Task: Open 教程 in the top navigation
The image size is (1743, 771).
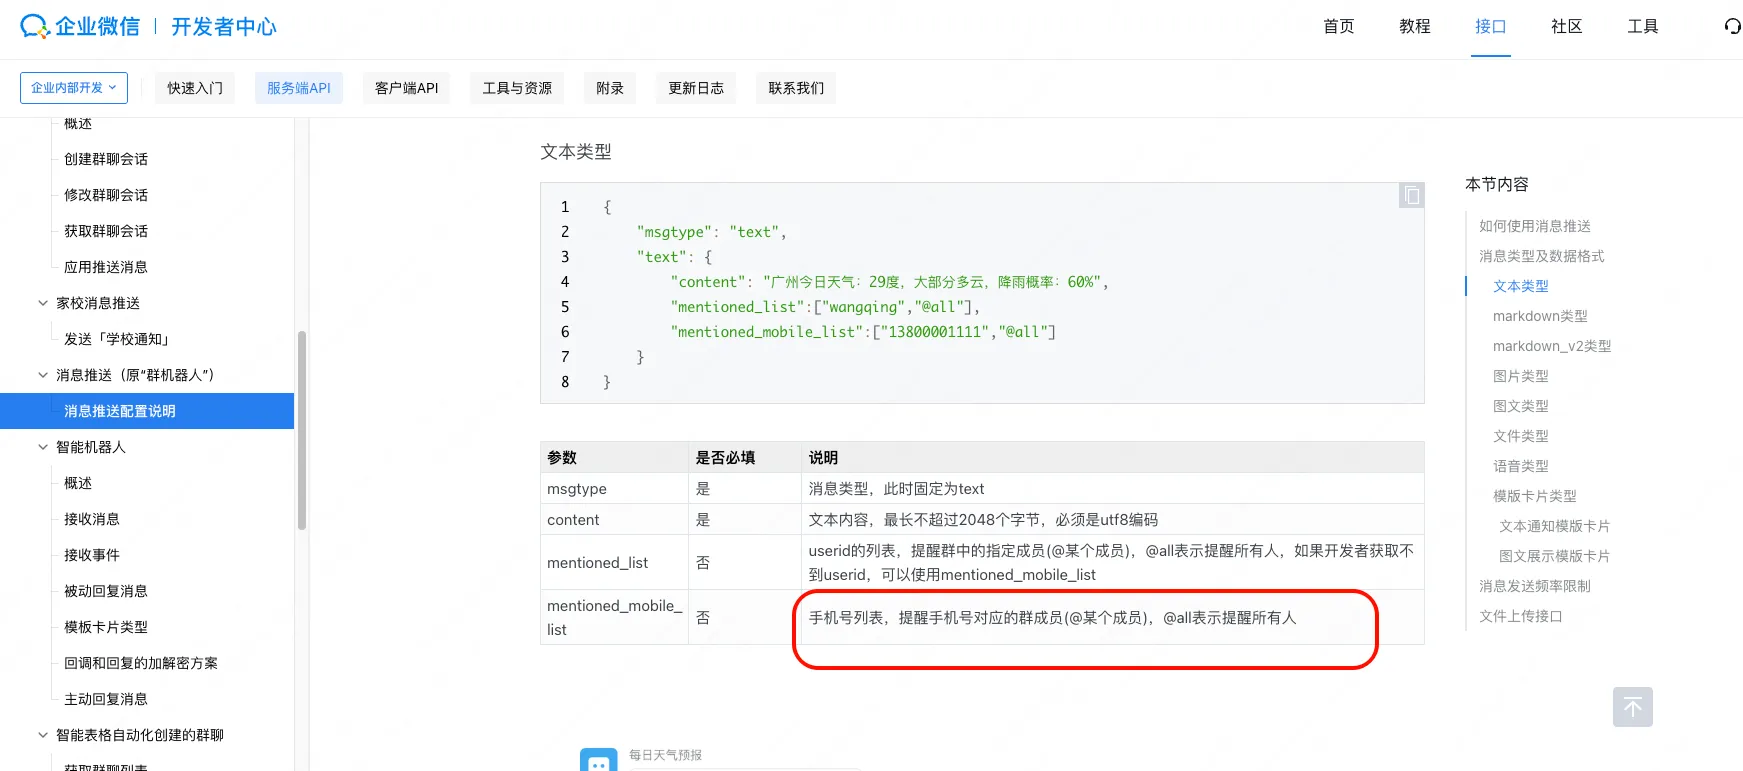Action: point(1414,27)
